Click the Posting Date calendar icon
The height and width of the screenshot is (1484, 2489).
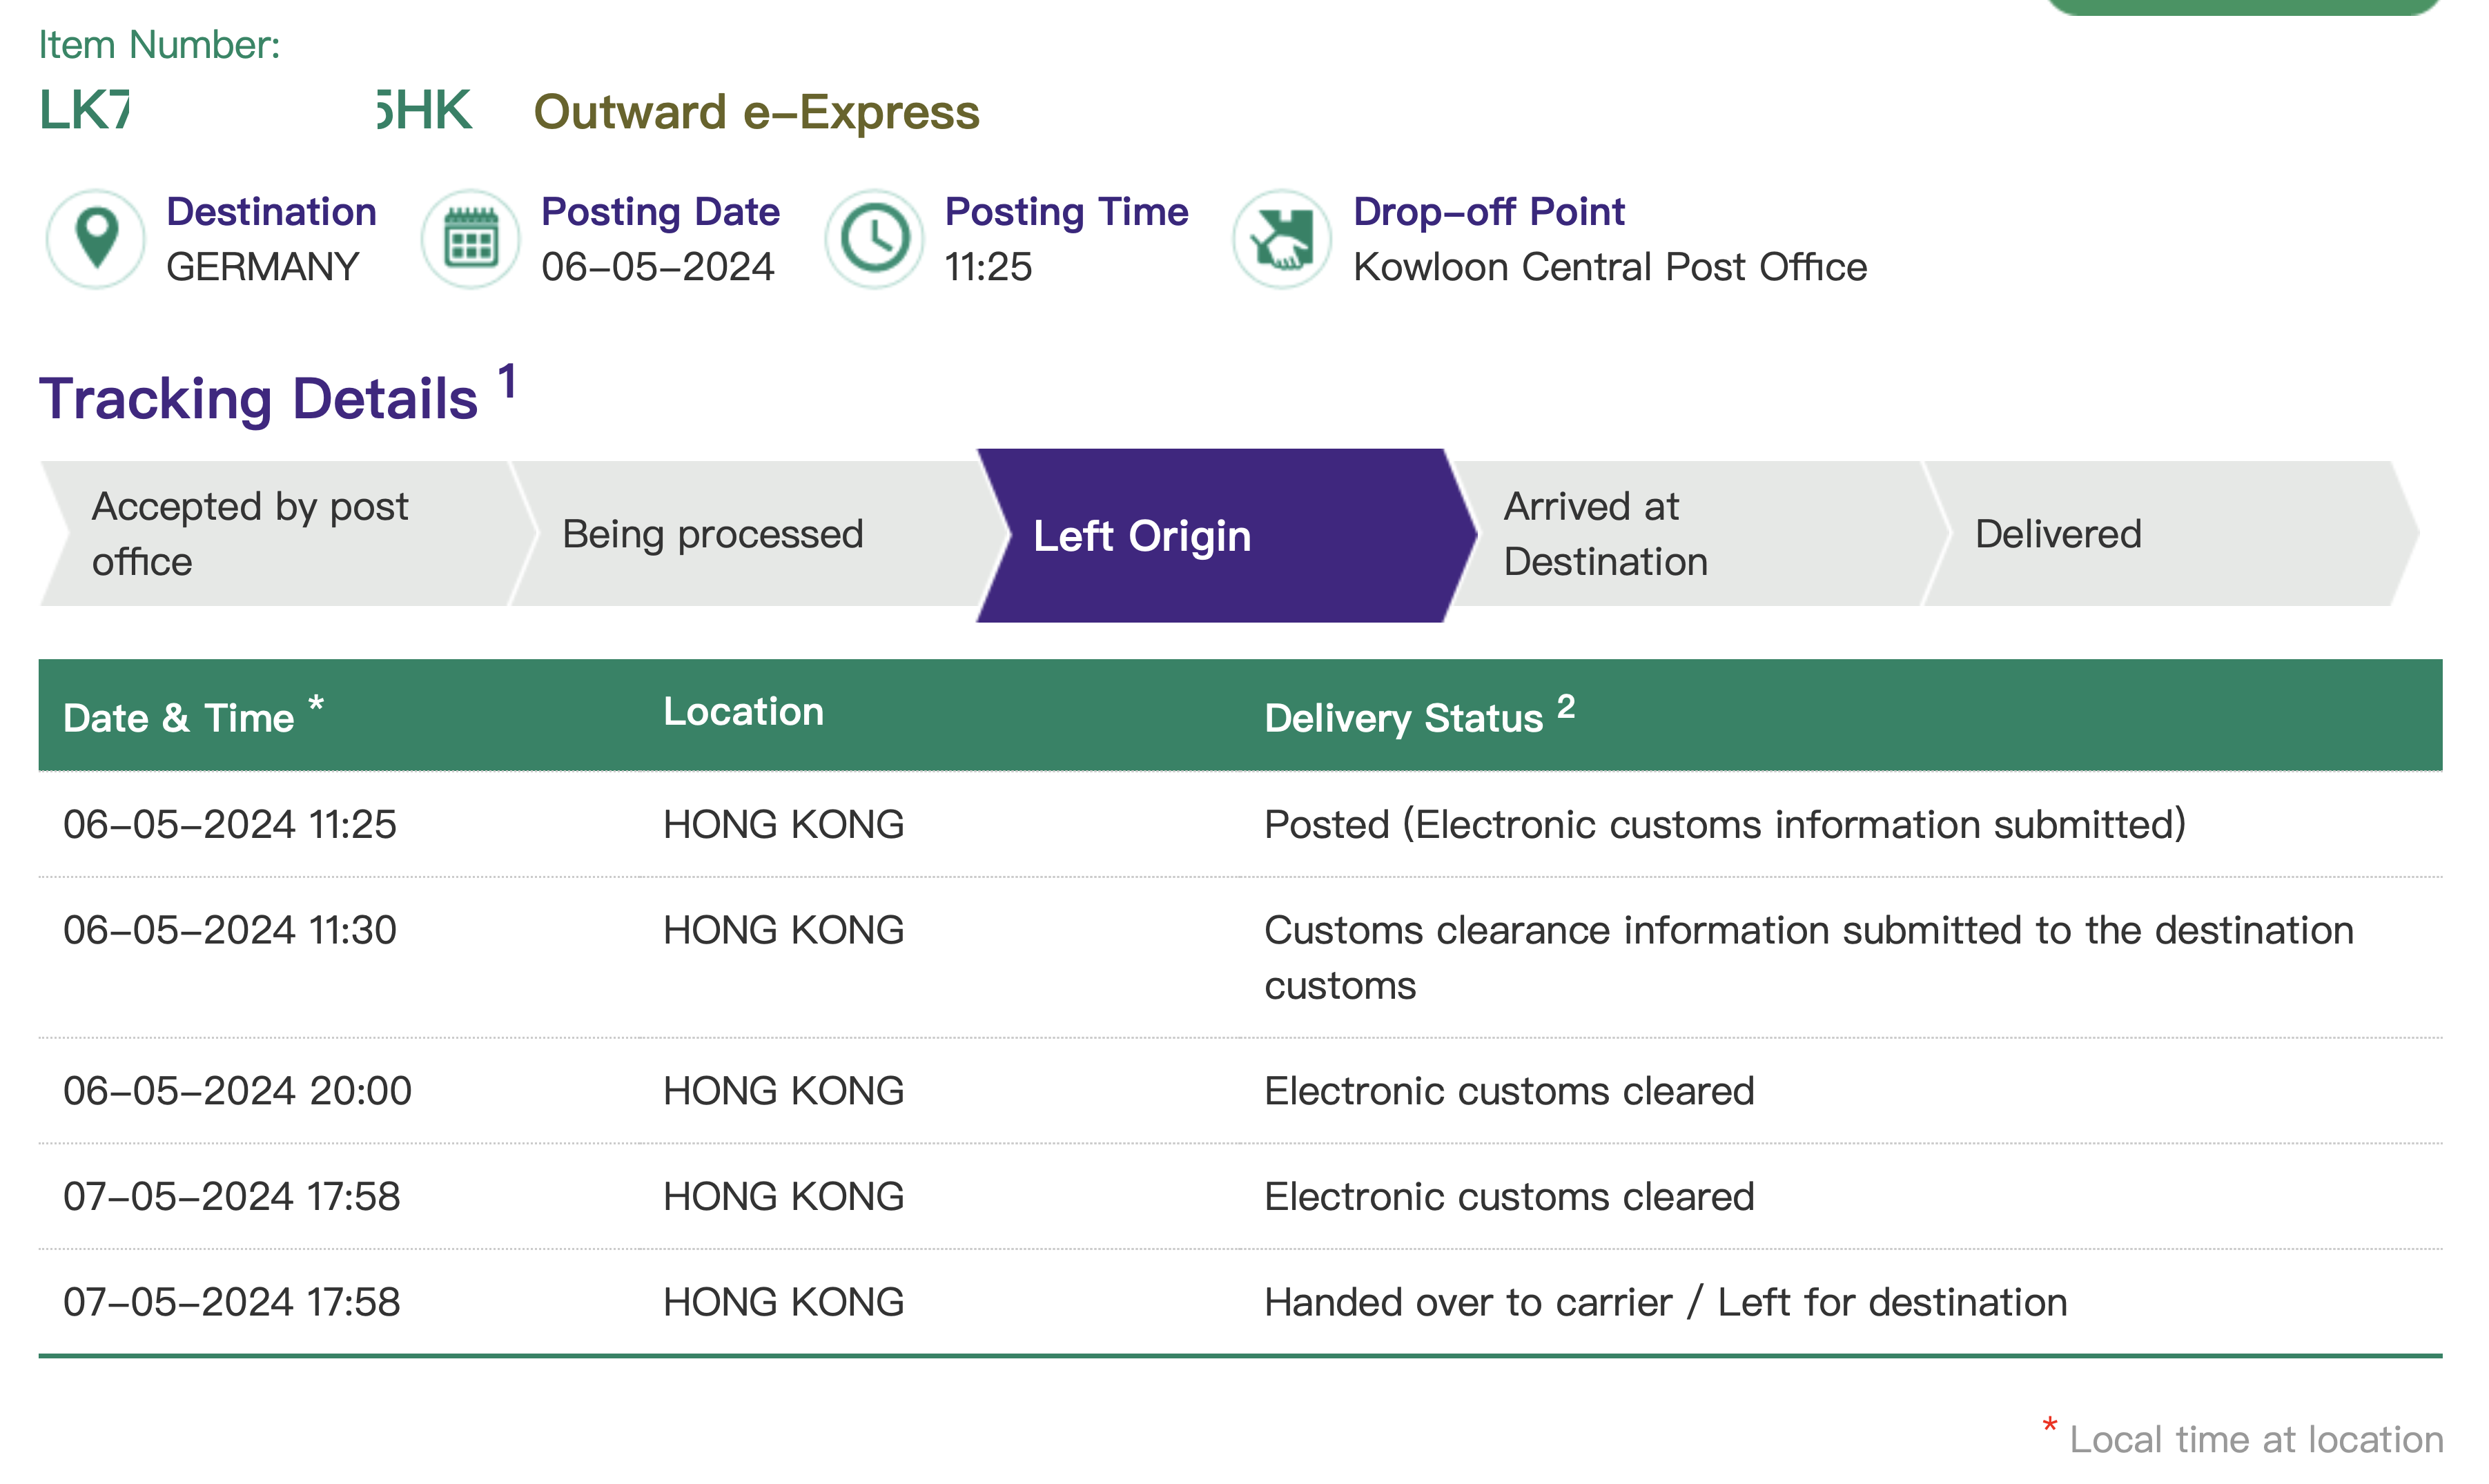(471, 240)
